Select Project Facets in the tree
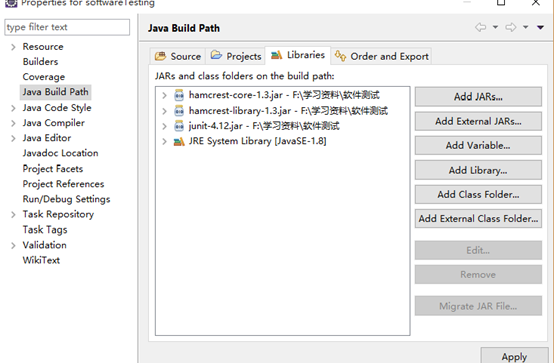This screenshot has height=363, width=554. point(53,169)
